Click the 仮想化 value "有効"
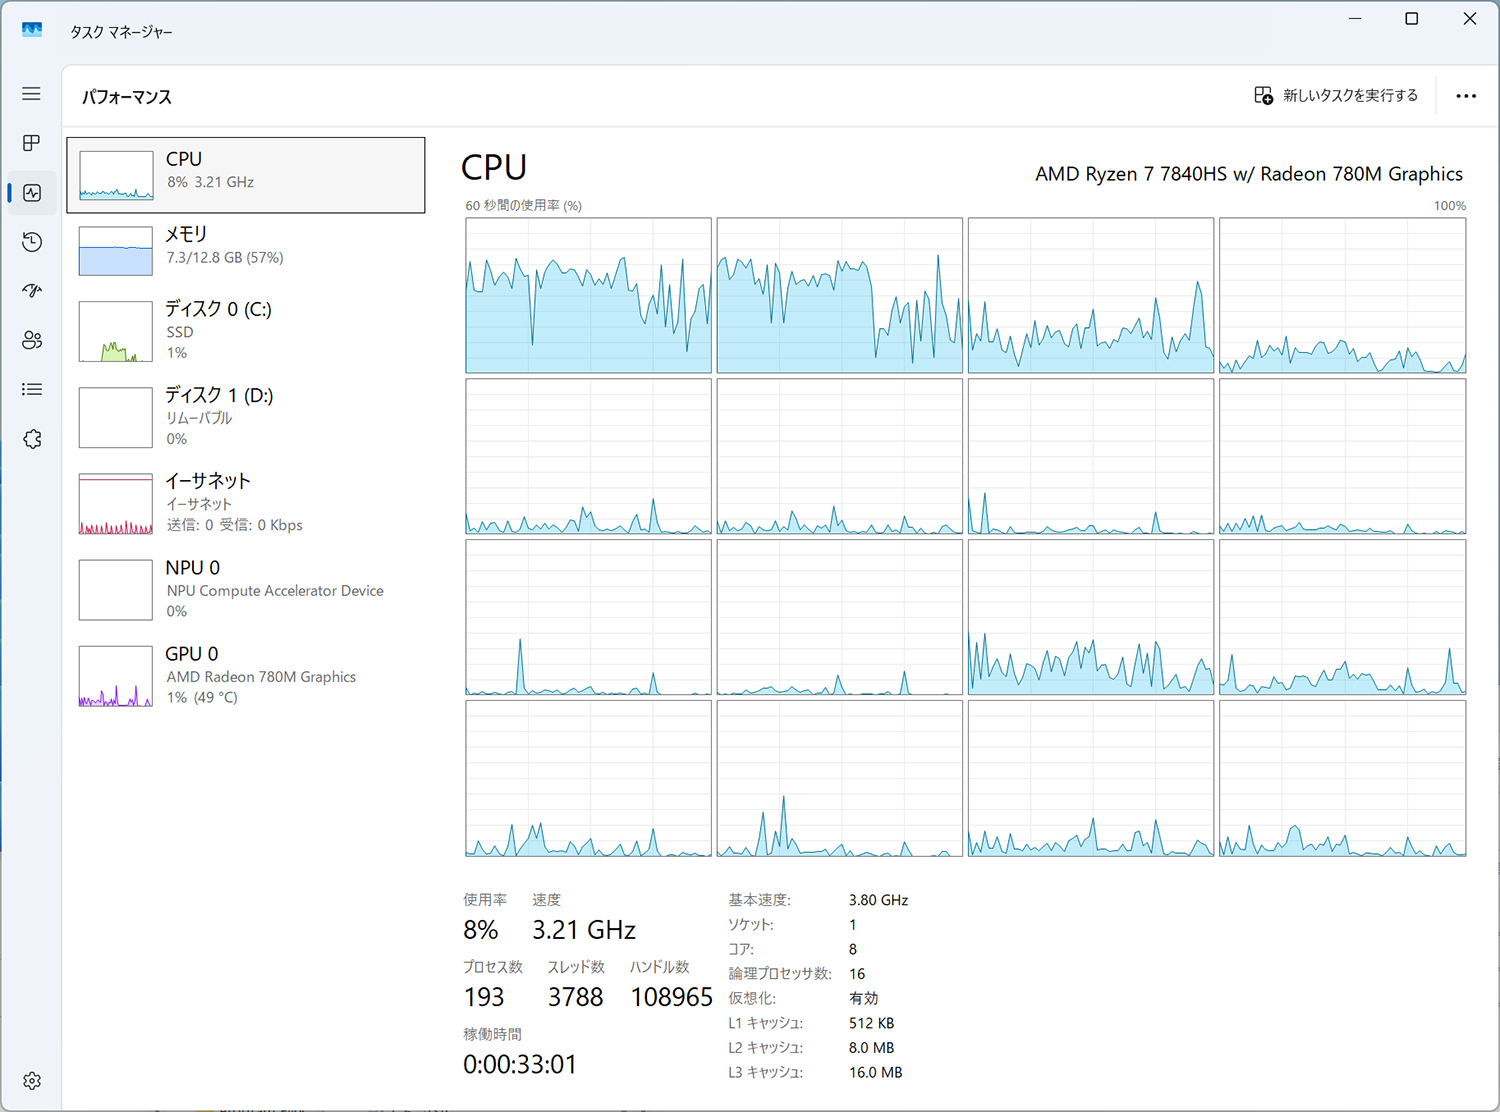This screenshot has height=1112, width=1500. coord(863,998)
